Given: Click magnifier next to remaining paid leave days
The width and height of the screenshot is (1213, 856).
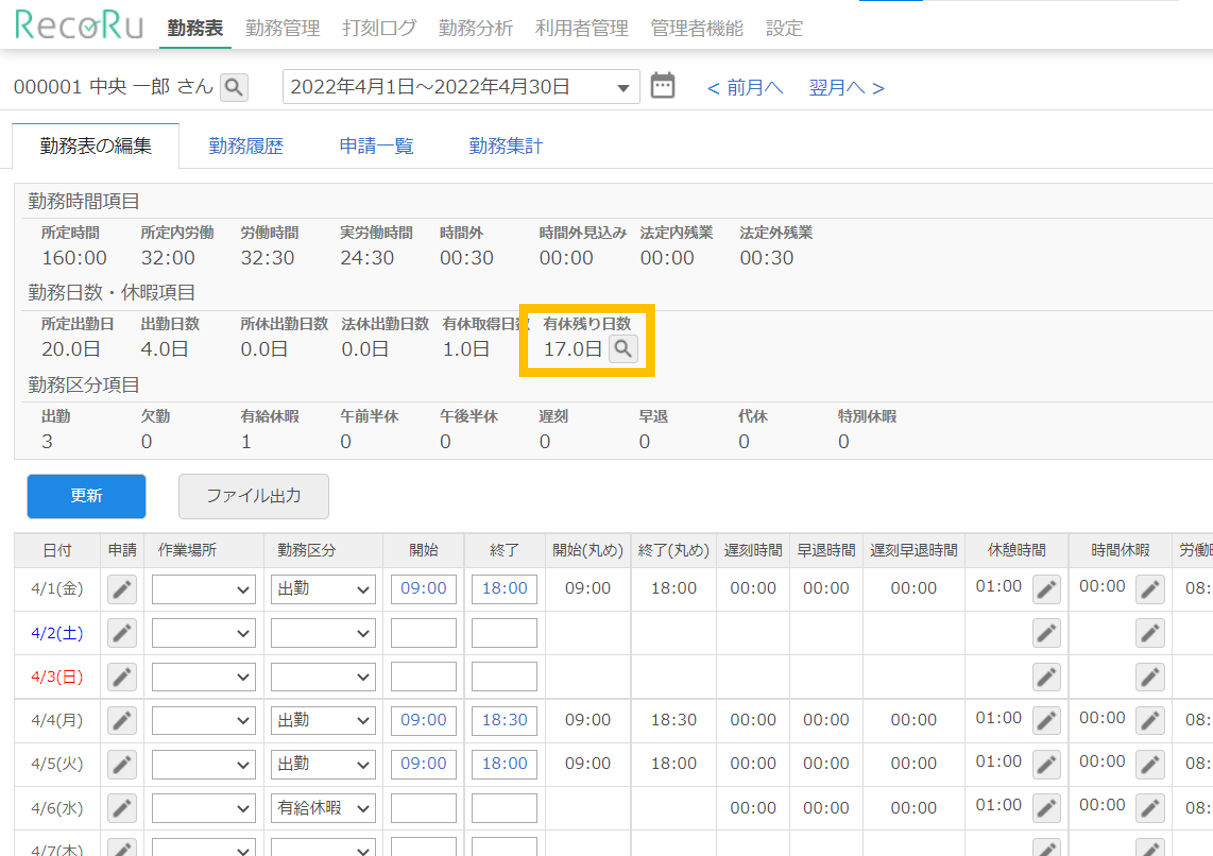Looking at the screenshot, I should coord(623,349).
